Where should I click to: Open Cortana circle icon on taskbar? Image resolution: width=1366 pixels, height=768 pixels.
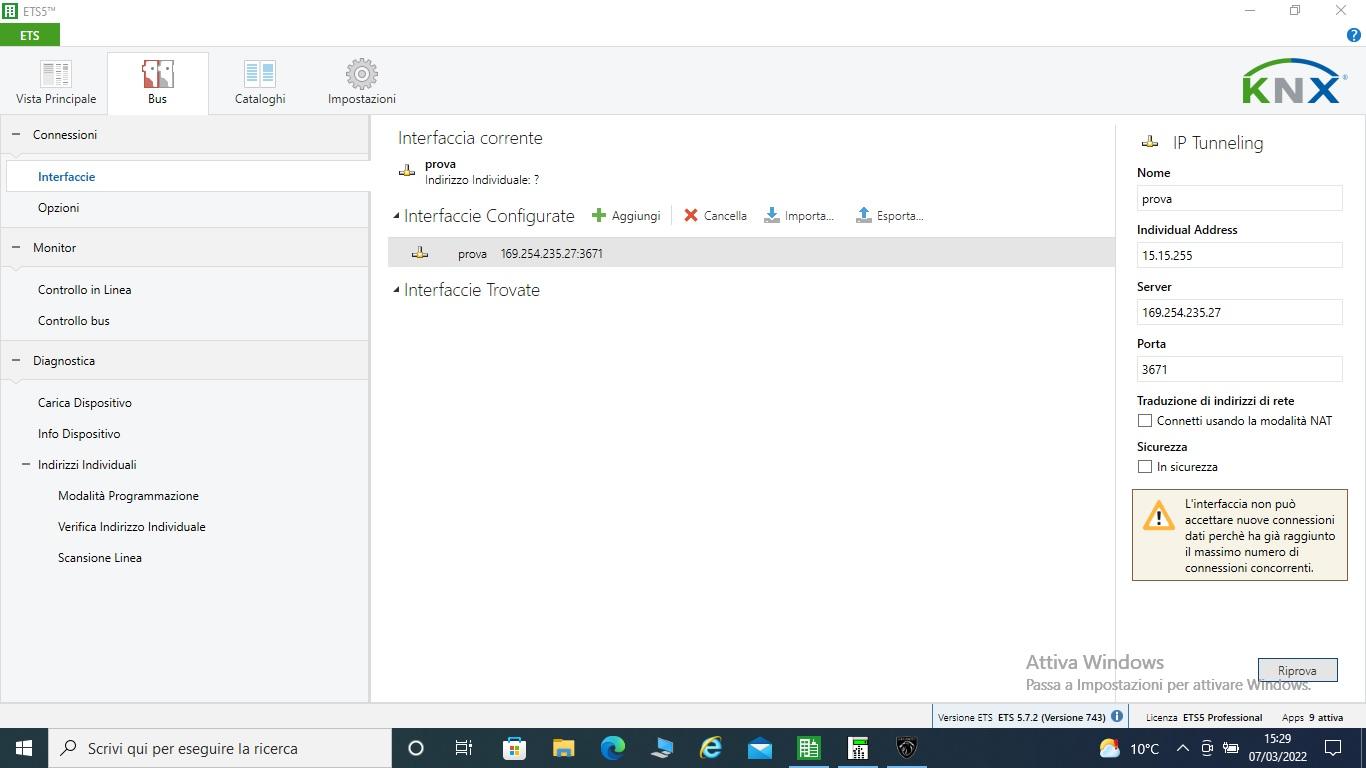(x=416, y=748)
